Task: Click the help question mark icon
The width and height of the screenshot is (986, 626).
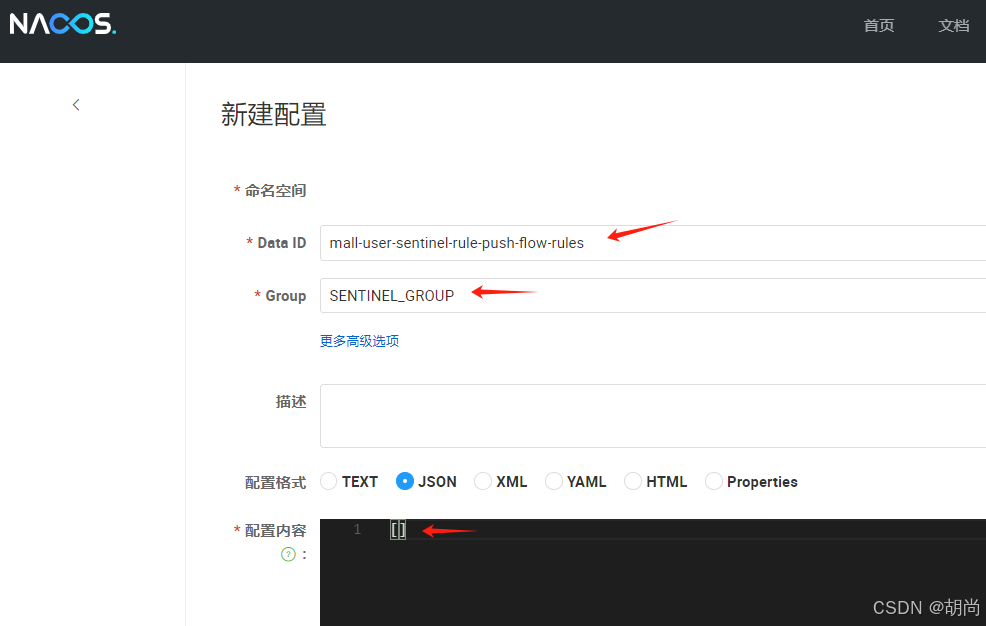Action: (288, 554)
